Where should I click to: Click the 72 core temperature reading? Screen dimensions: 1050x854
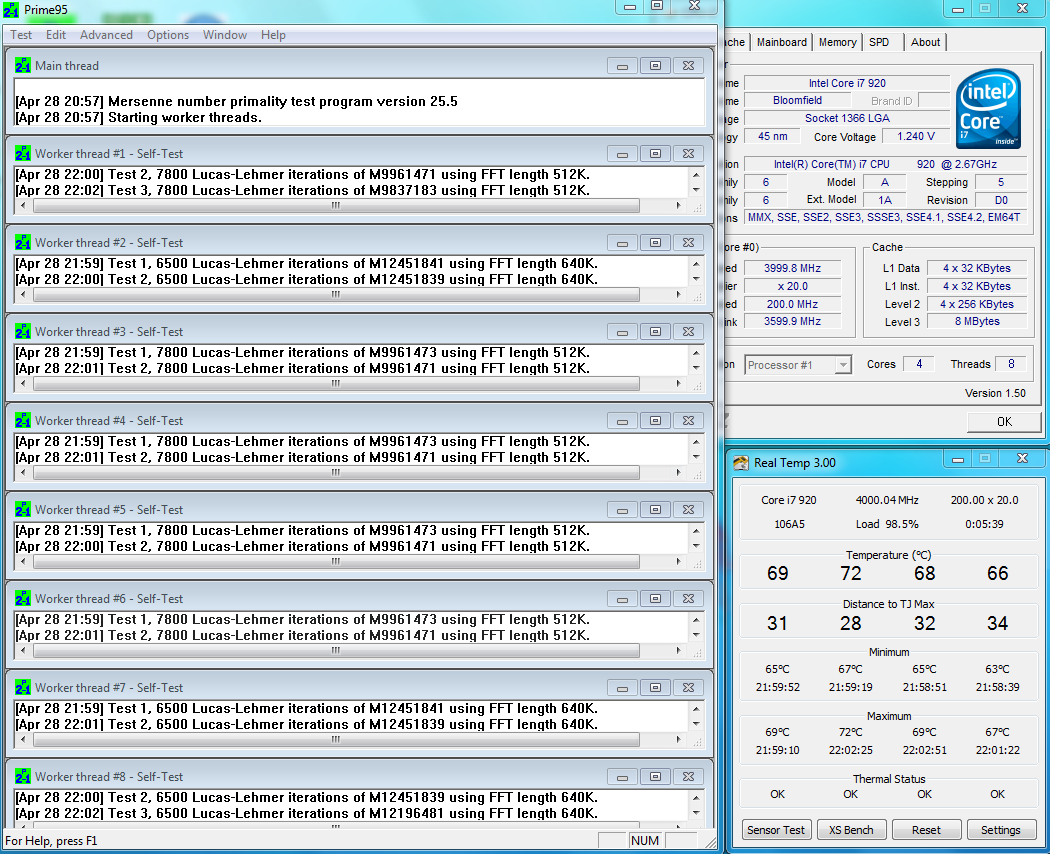click(851, 573)
